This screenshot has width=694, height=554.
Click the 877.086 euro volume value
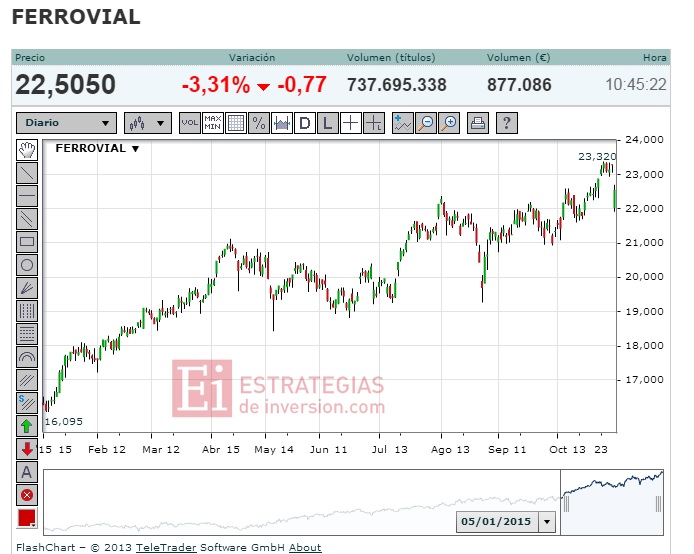coord(519,85)
